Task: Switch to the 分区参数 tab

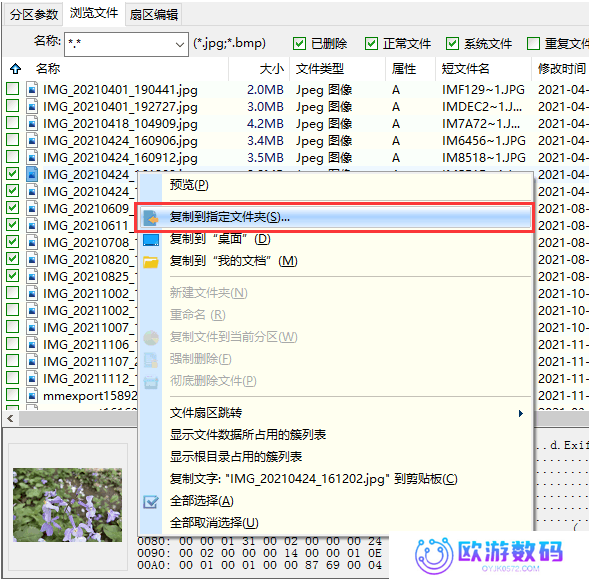Action: click(33, 14)
